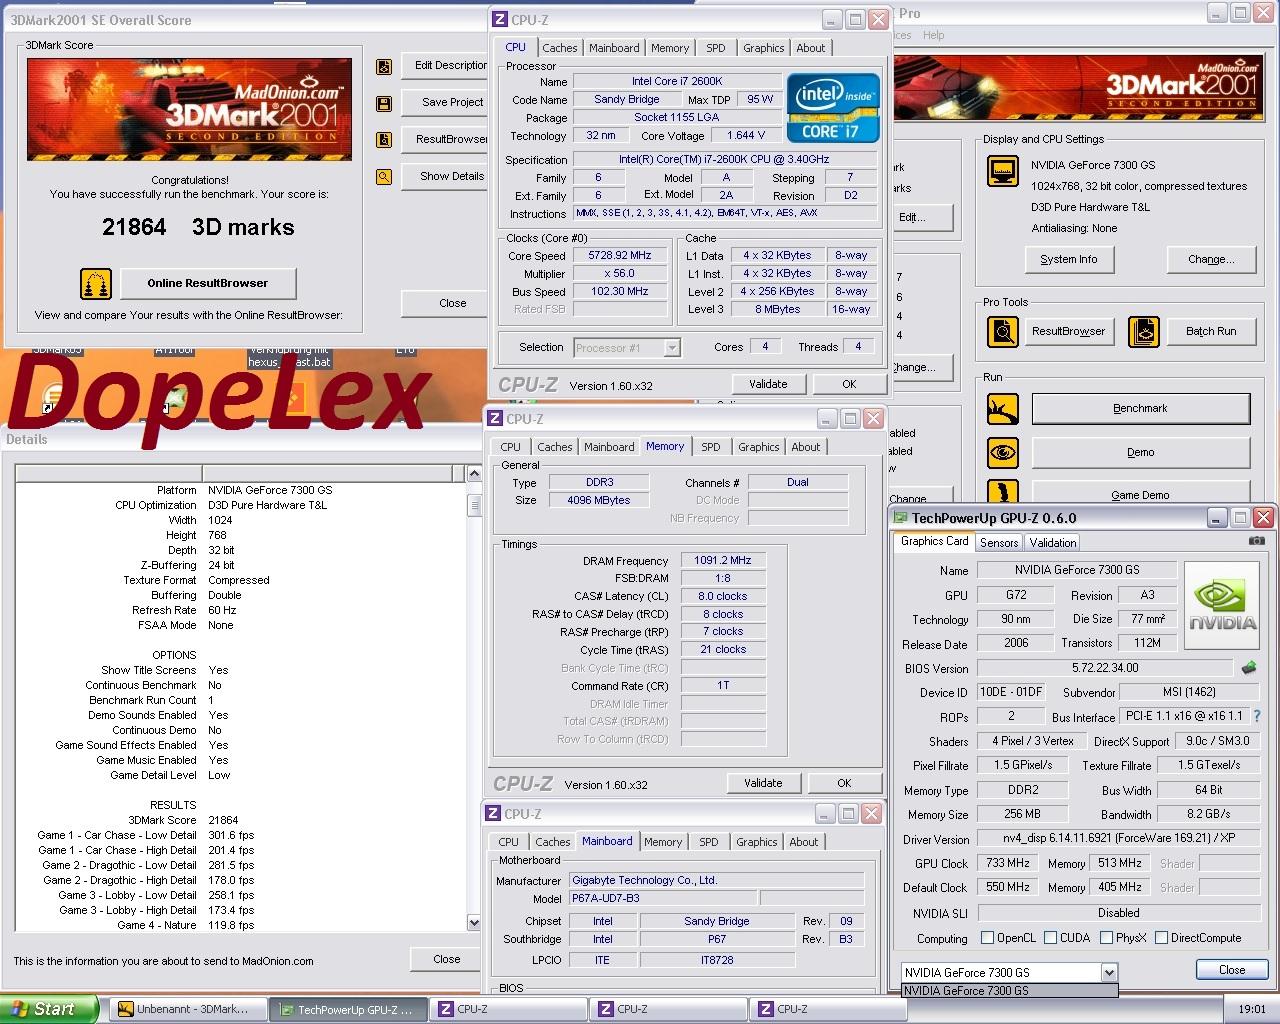The height and width of the screenshot is (1024, 1280).
Task: Switch to the SPD tab in top CPU-Z window
Action: (x=716, y=48)
